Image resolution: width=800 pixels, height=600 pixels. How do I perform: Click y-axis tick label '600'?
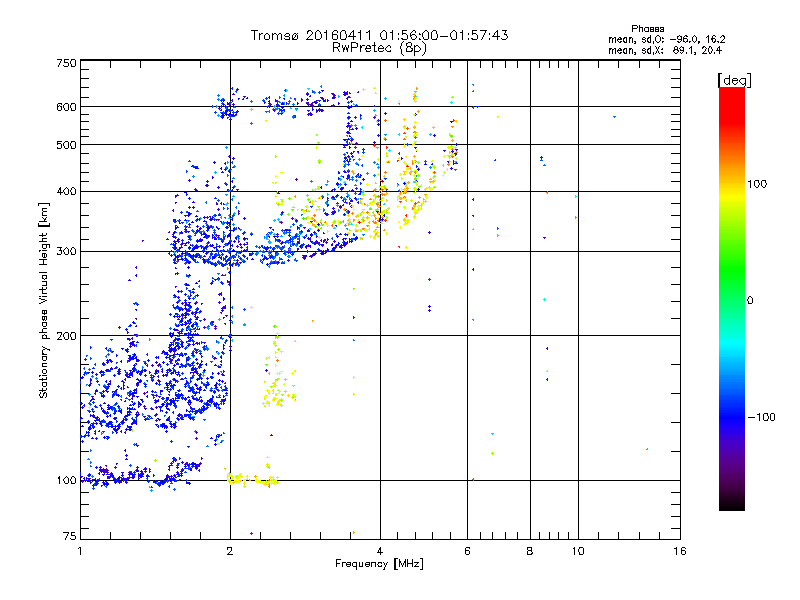[x=66, y=107]
